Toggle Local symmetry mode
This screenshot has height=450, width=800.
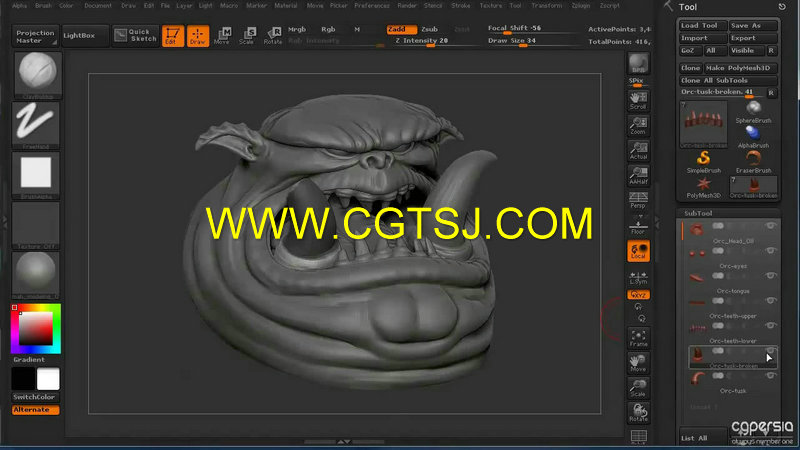pos(638,251)
